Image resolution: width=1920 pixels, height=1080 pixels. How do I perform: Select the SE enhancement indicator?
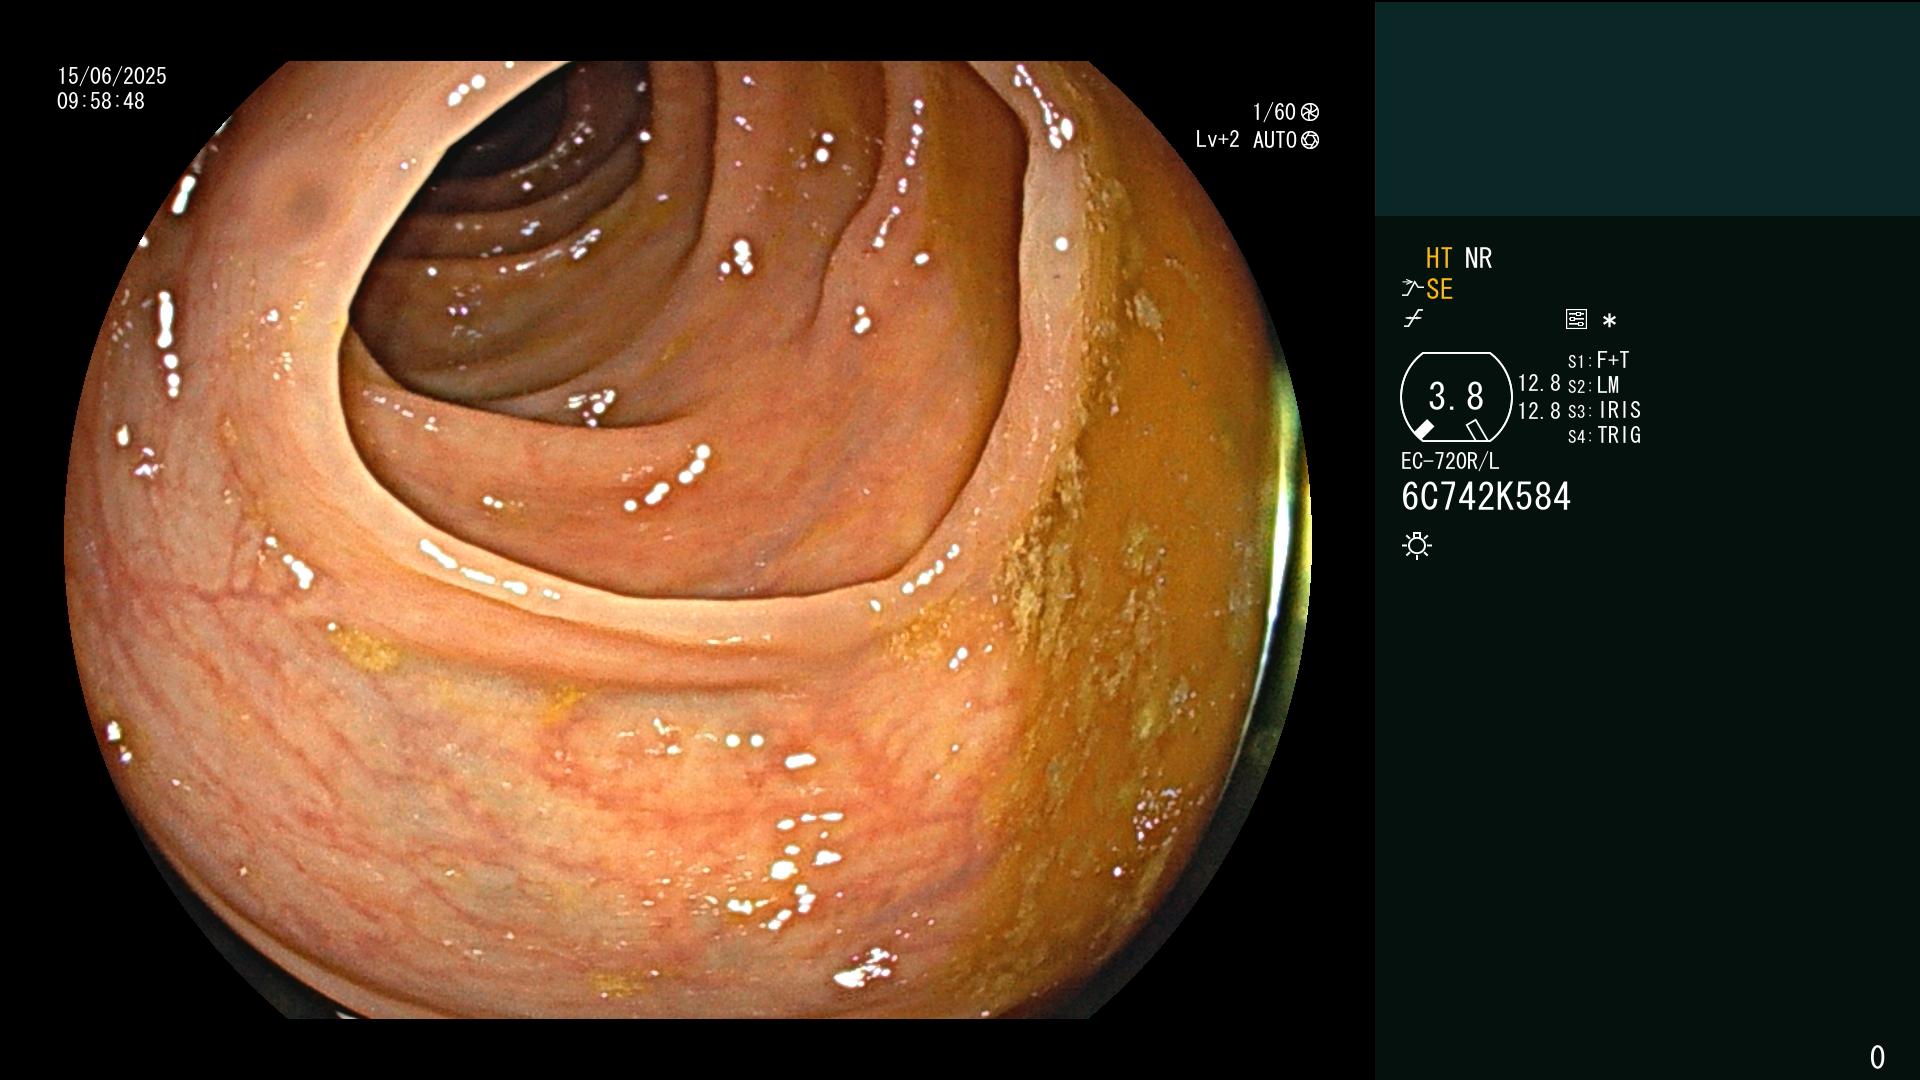pyautogui.click(x=1439, y=290)
